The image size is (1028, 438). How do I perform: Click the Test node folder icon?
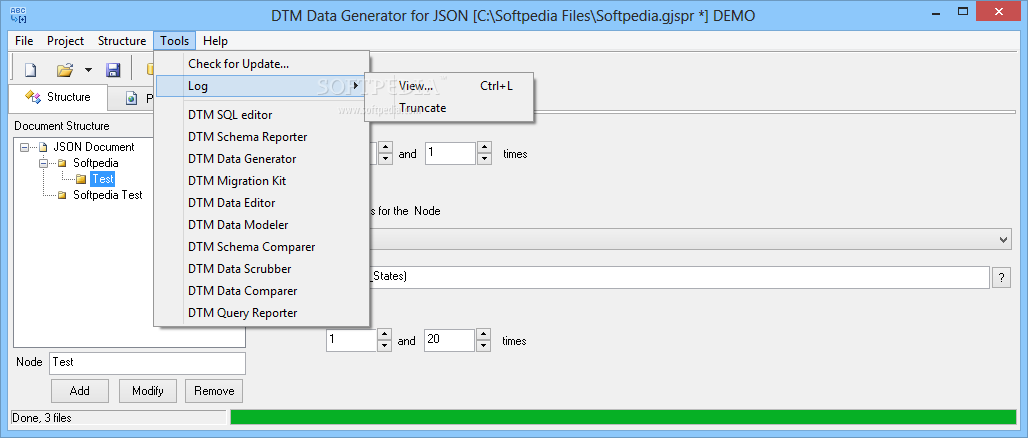pyautogui.click(x=81, y=178)
